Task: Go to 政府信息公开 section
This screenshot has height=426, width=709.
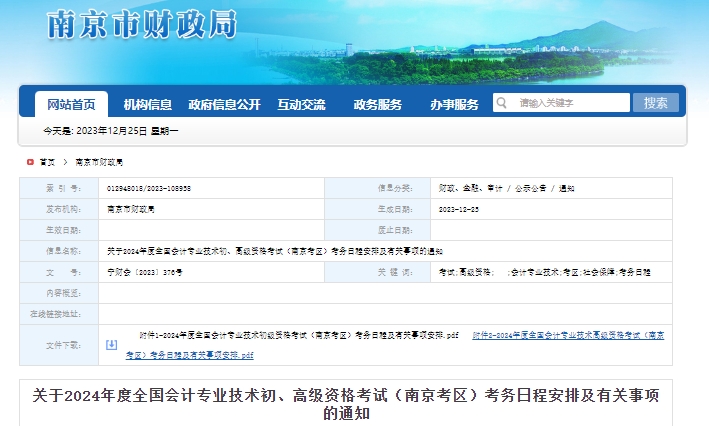Action: point(224,105)
